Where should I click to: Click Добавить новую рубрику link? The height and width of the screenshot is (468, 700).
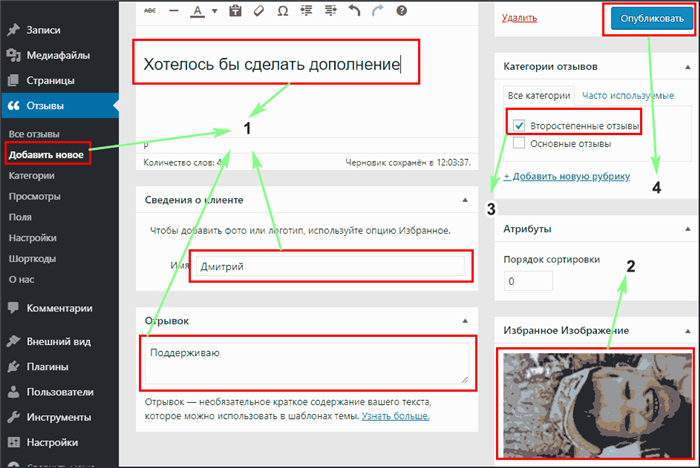click(567, 176)
